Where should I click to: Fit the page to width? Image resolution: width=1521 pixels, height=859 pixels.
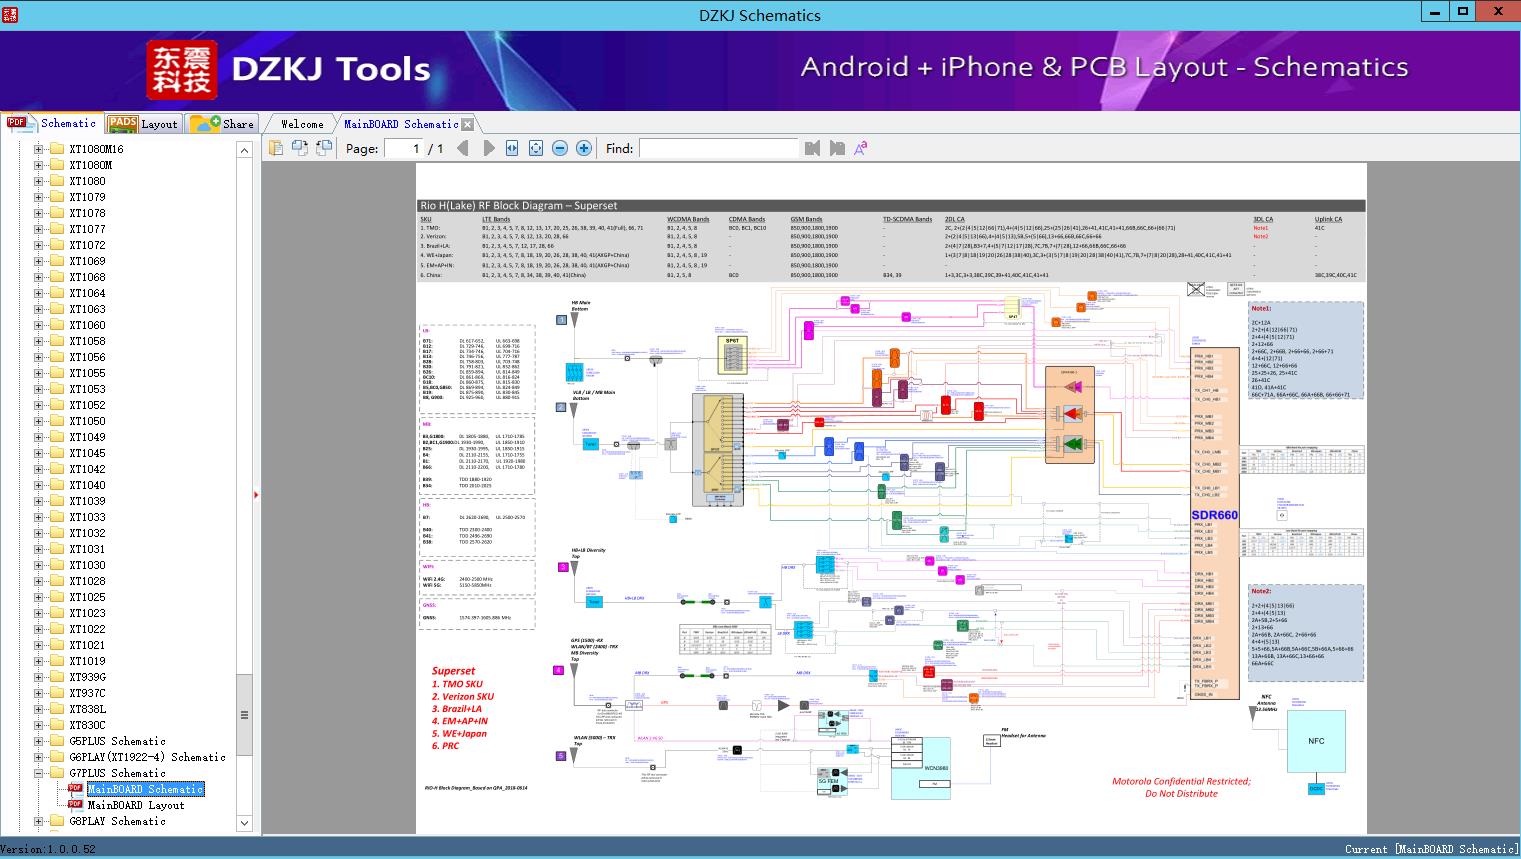(x=512, y=148)
